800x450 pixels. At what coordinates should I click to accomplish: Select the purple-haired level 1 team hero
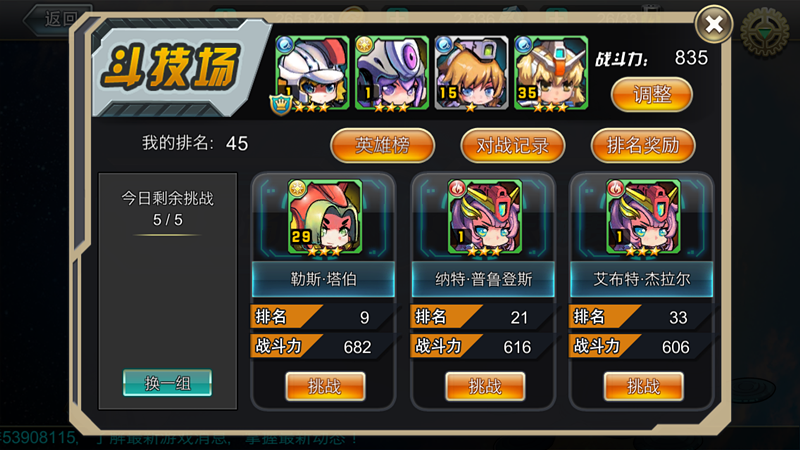coord(392,72)
